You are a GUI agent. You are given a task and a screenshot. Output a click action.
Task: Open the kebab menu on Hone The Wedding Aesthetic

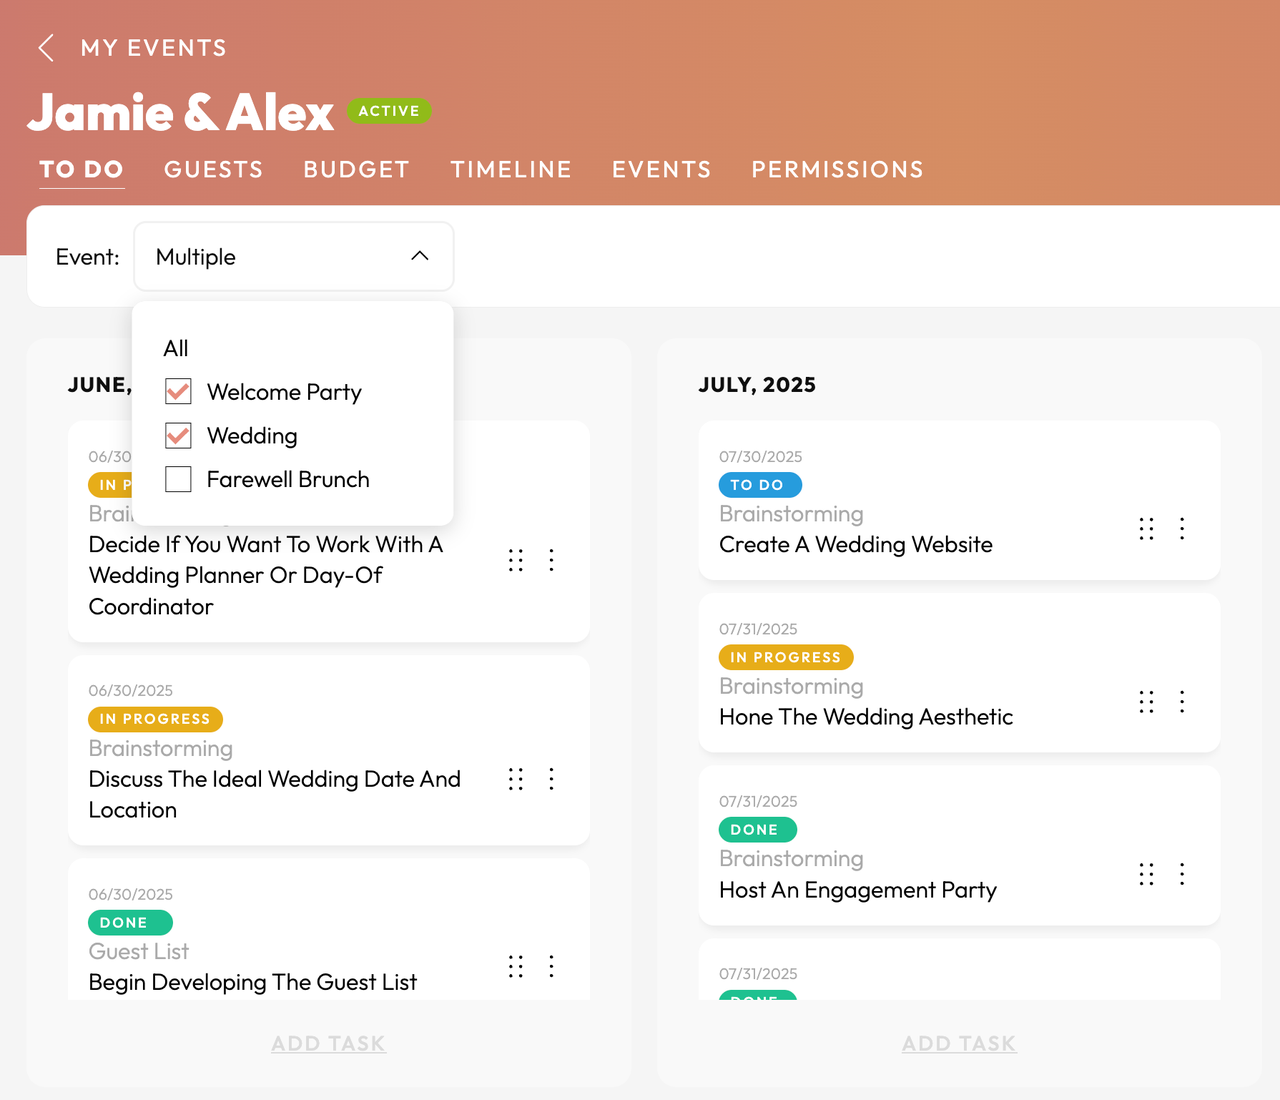pyautogui.click(x=1182, y=701)
